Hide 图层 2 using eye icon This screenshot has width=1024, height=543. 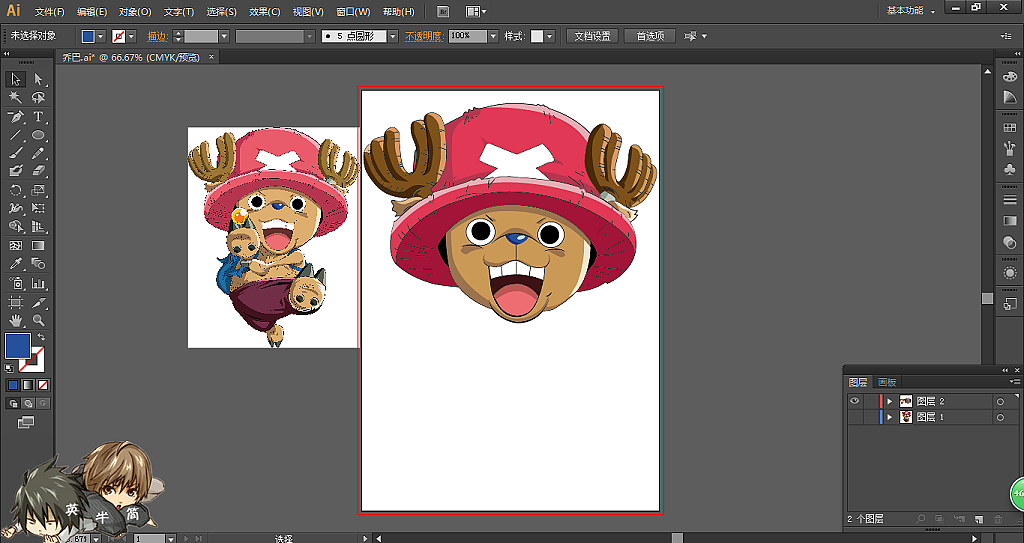[854, 401]
